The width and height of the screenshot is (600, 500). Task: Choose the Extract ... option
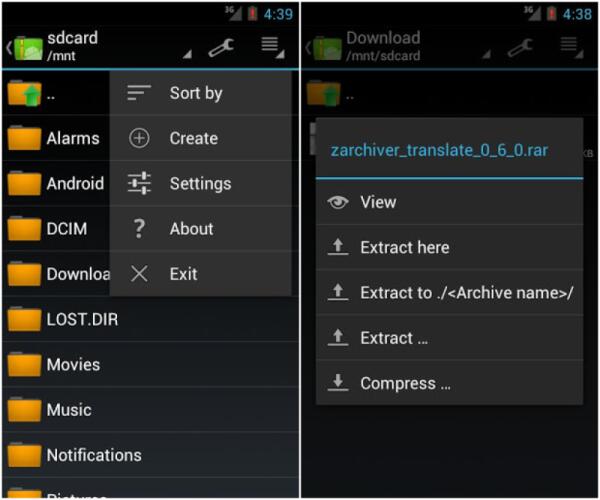(x=394, y=338)
